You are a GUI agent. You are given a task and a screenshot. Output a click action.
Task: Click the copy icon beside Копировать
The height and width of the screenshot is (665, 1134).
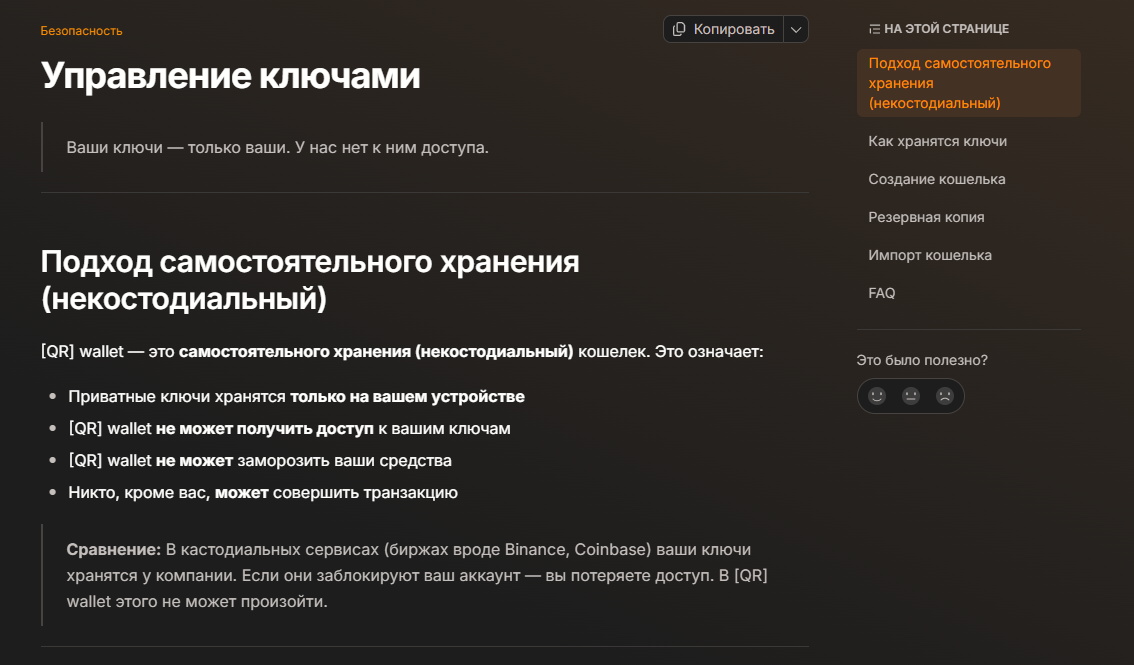click(679, 29)
